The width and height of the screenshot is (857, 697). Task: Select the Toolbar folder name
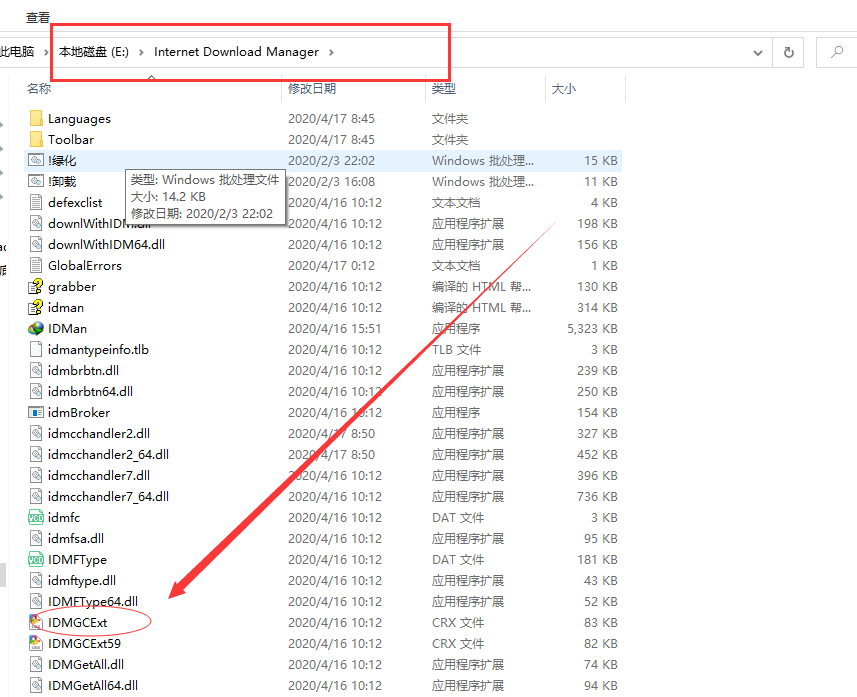[71, 139]
